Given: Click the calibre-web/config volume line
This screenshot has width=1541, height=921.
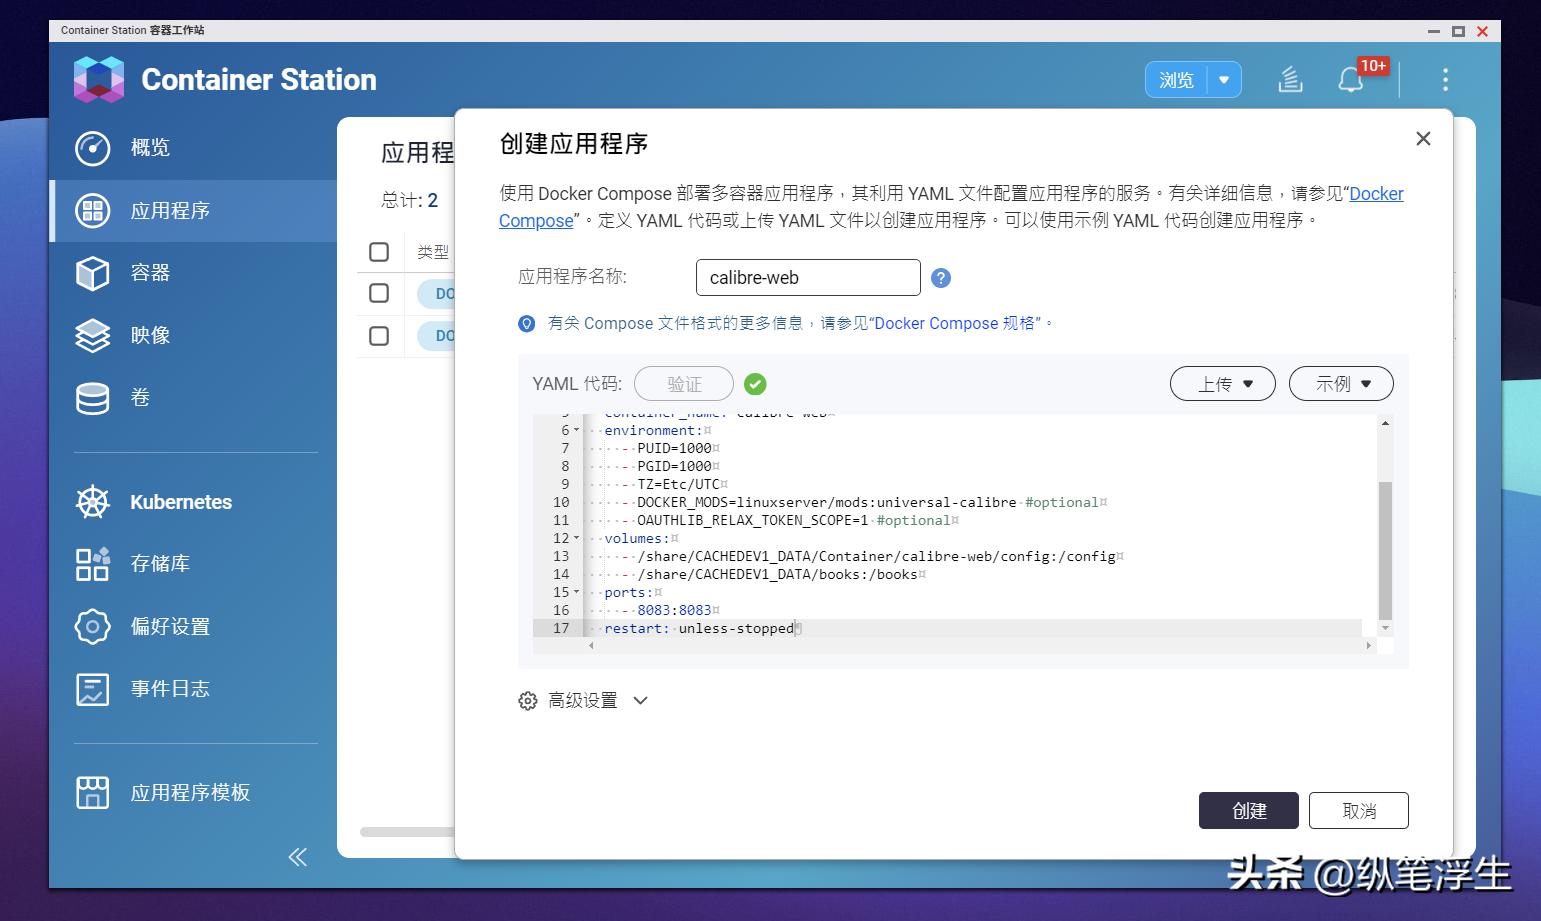Looking at the screenshot, I should [876, 557].
